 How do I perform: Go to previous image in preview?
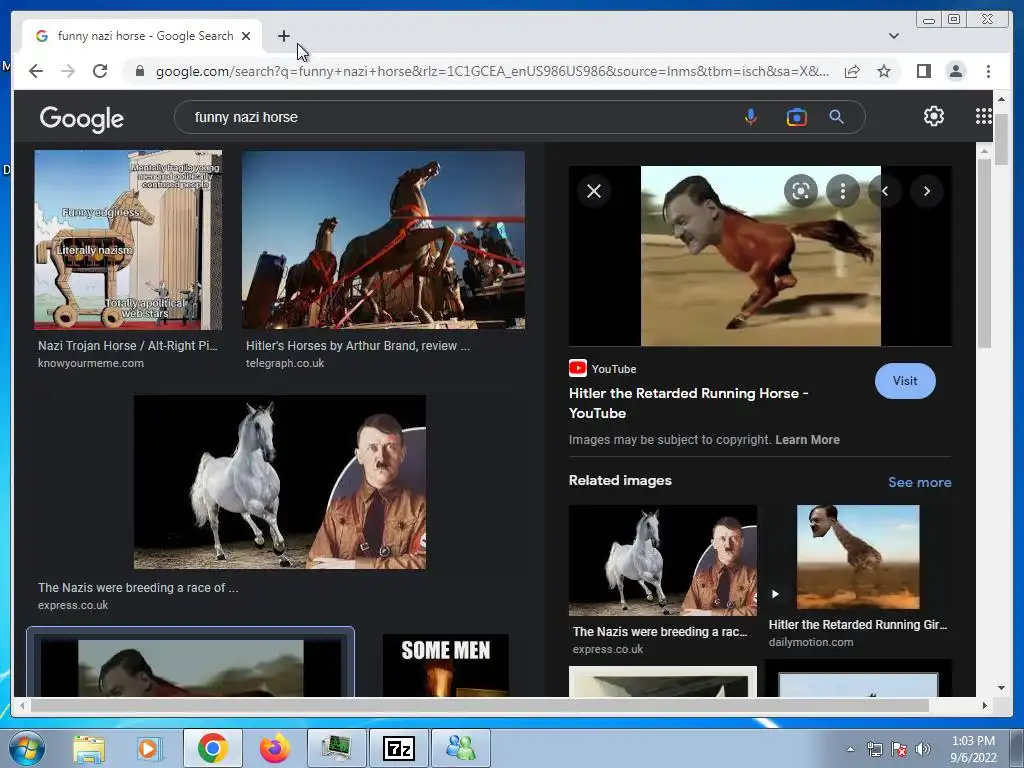pos(885,191)
